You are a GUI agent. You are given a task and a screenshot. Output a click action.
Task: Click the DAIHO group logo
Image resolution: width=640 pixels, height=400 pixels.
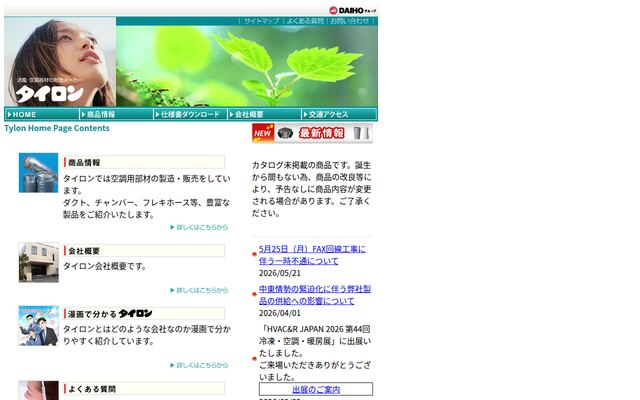pyautogui.click(x=353, y=10)
